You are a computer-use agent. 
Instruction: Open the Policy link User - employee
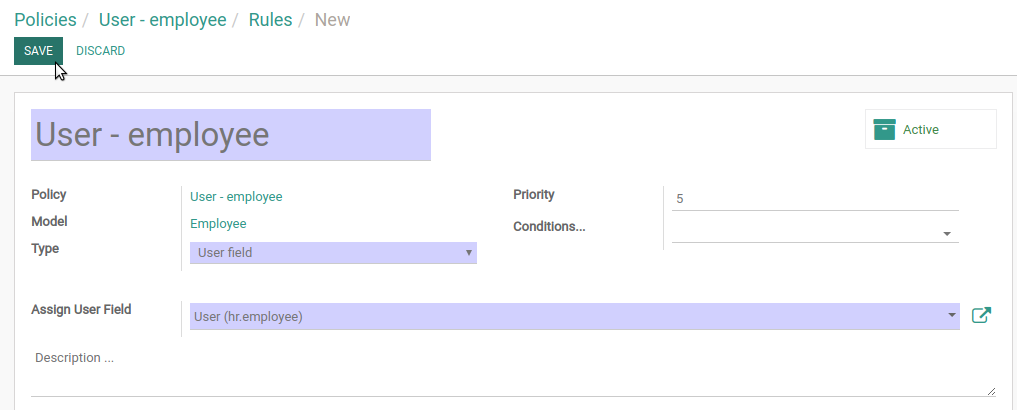coord(236,197)
